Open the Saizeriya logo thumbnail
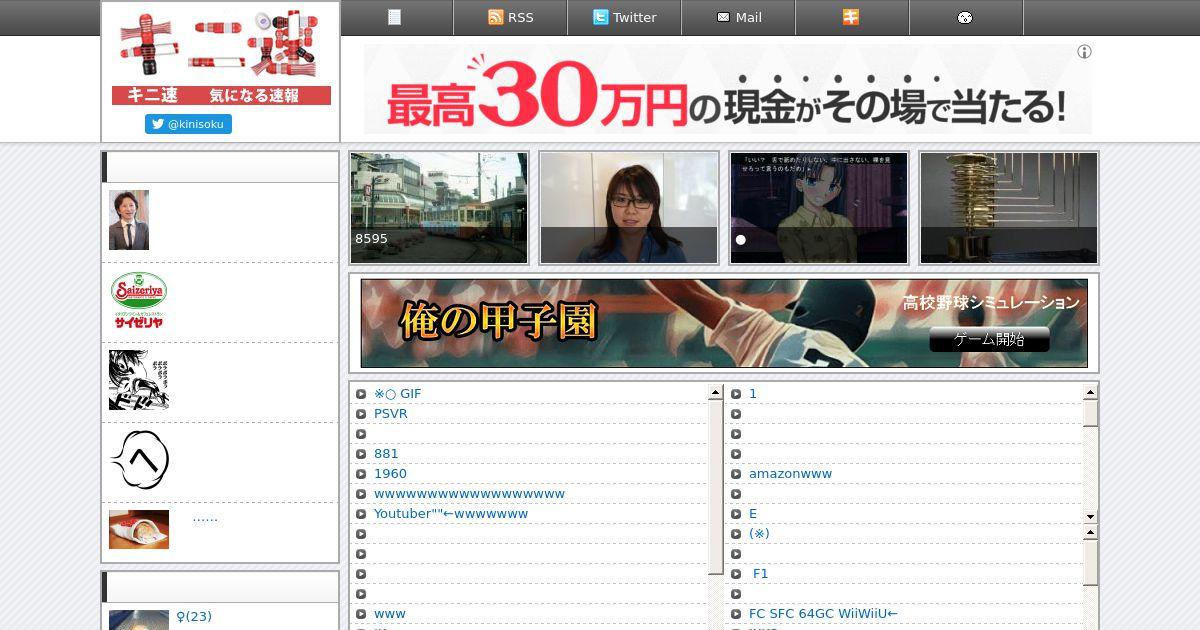 [x=139, y=300]
